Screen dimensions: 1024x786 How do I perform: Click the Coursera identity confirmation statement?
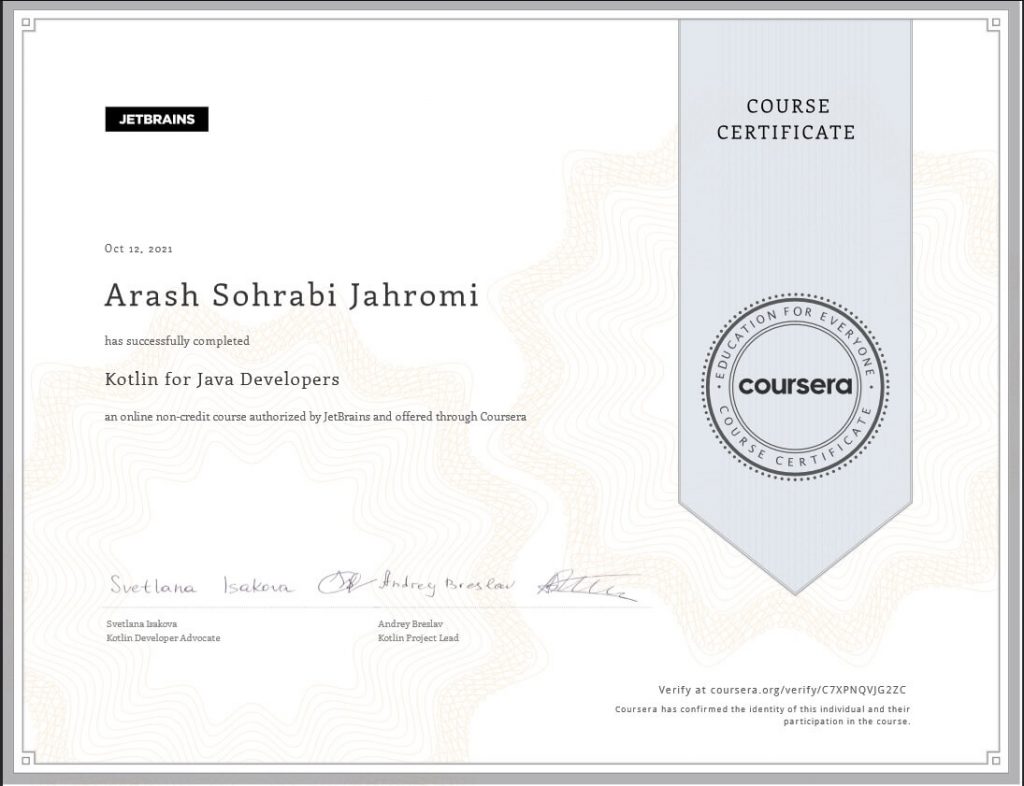coord(762,715)
